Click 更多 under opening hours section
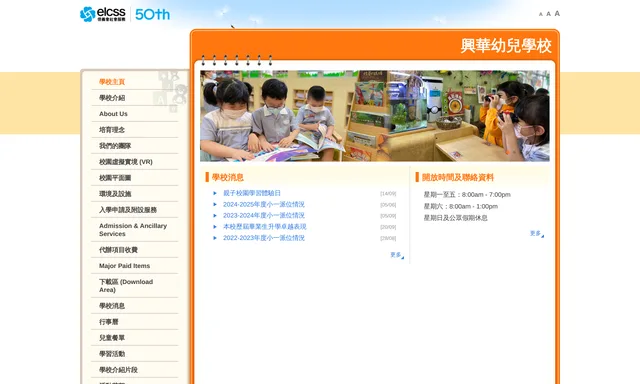Screen dimensions: 640x384 537,233
